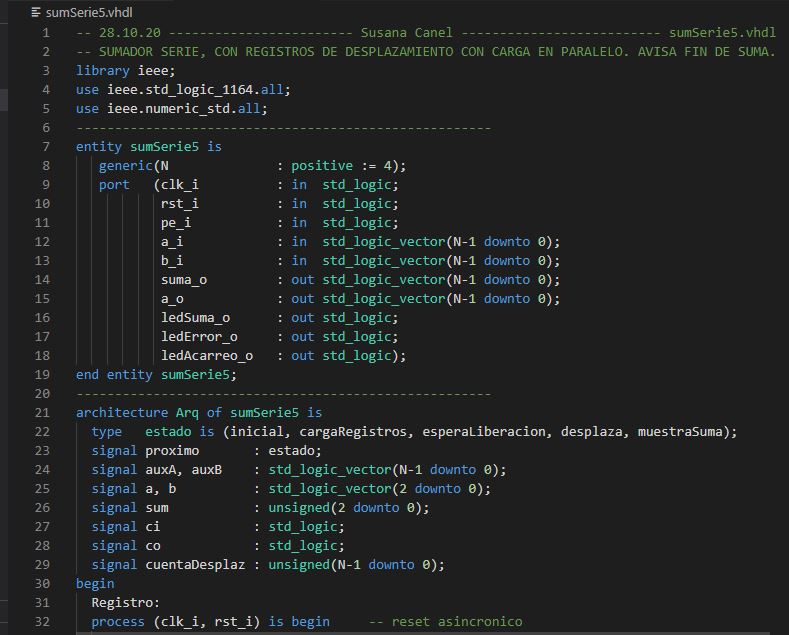789x635 pixels.
Task: Place cursor on the 'library' keyword
Action: tap(103, 70)
